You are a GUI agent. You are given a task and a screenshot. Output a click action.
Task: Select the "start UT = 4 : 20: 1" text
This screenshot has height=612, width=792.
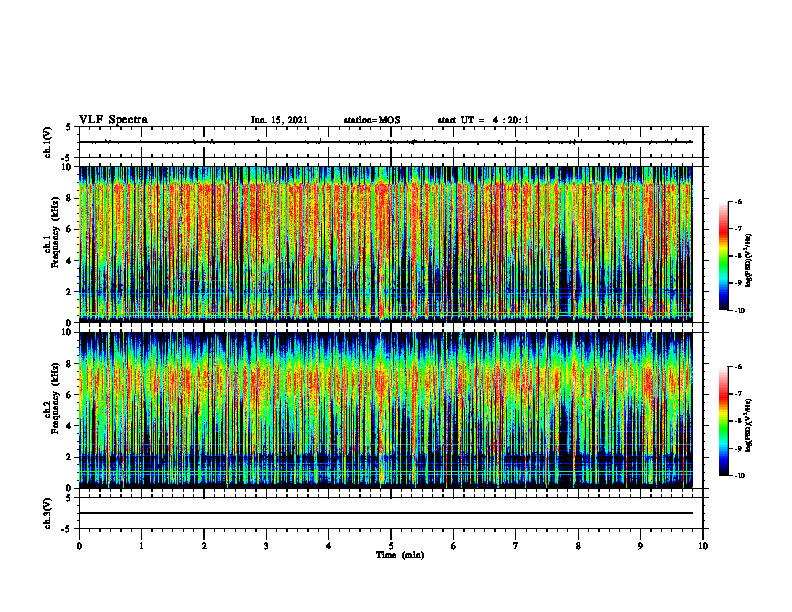pyautogui.click(x=483, y=120)
